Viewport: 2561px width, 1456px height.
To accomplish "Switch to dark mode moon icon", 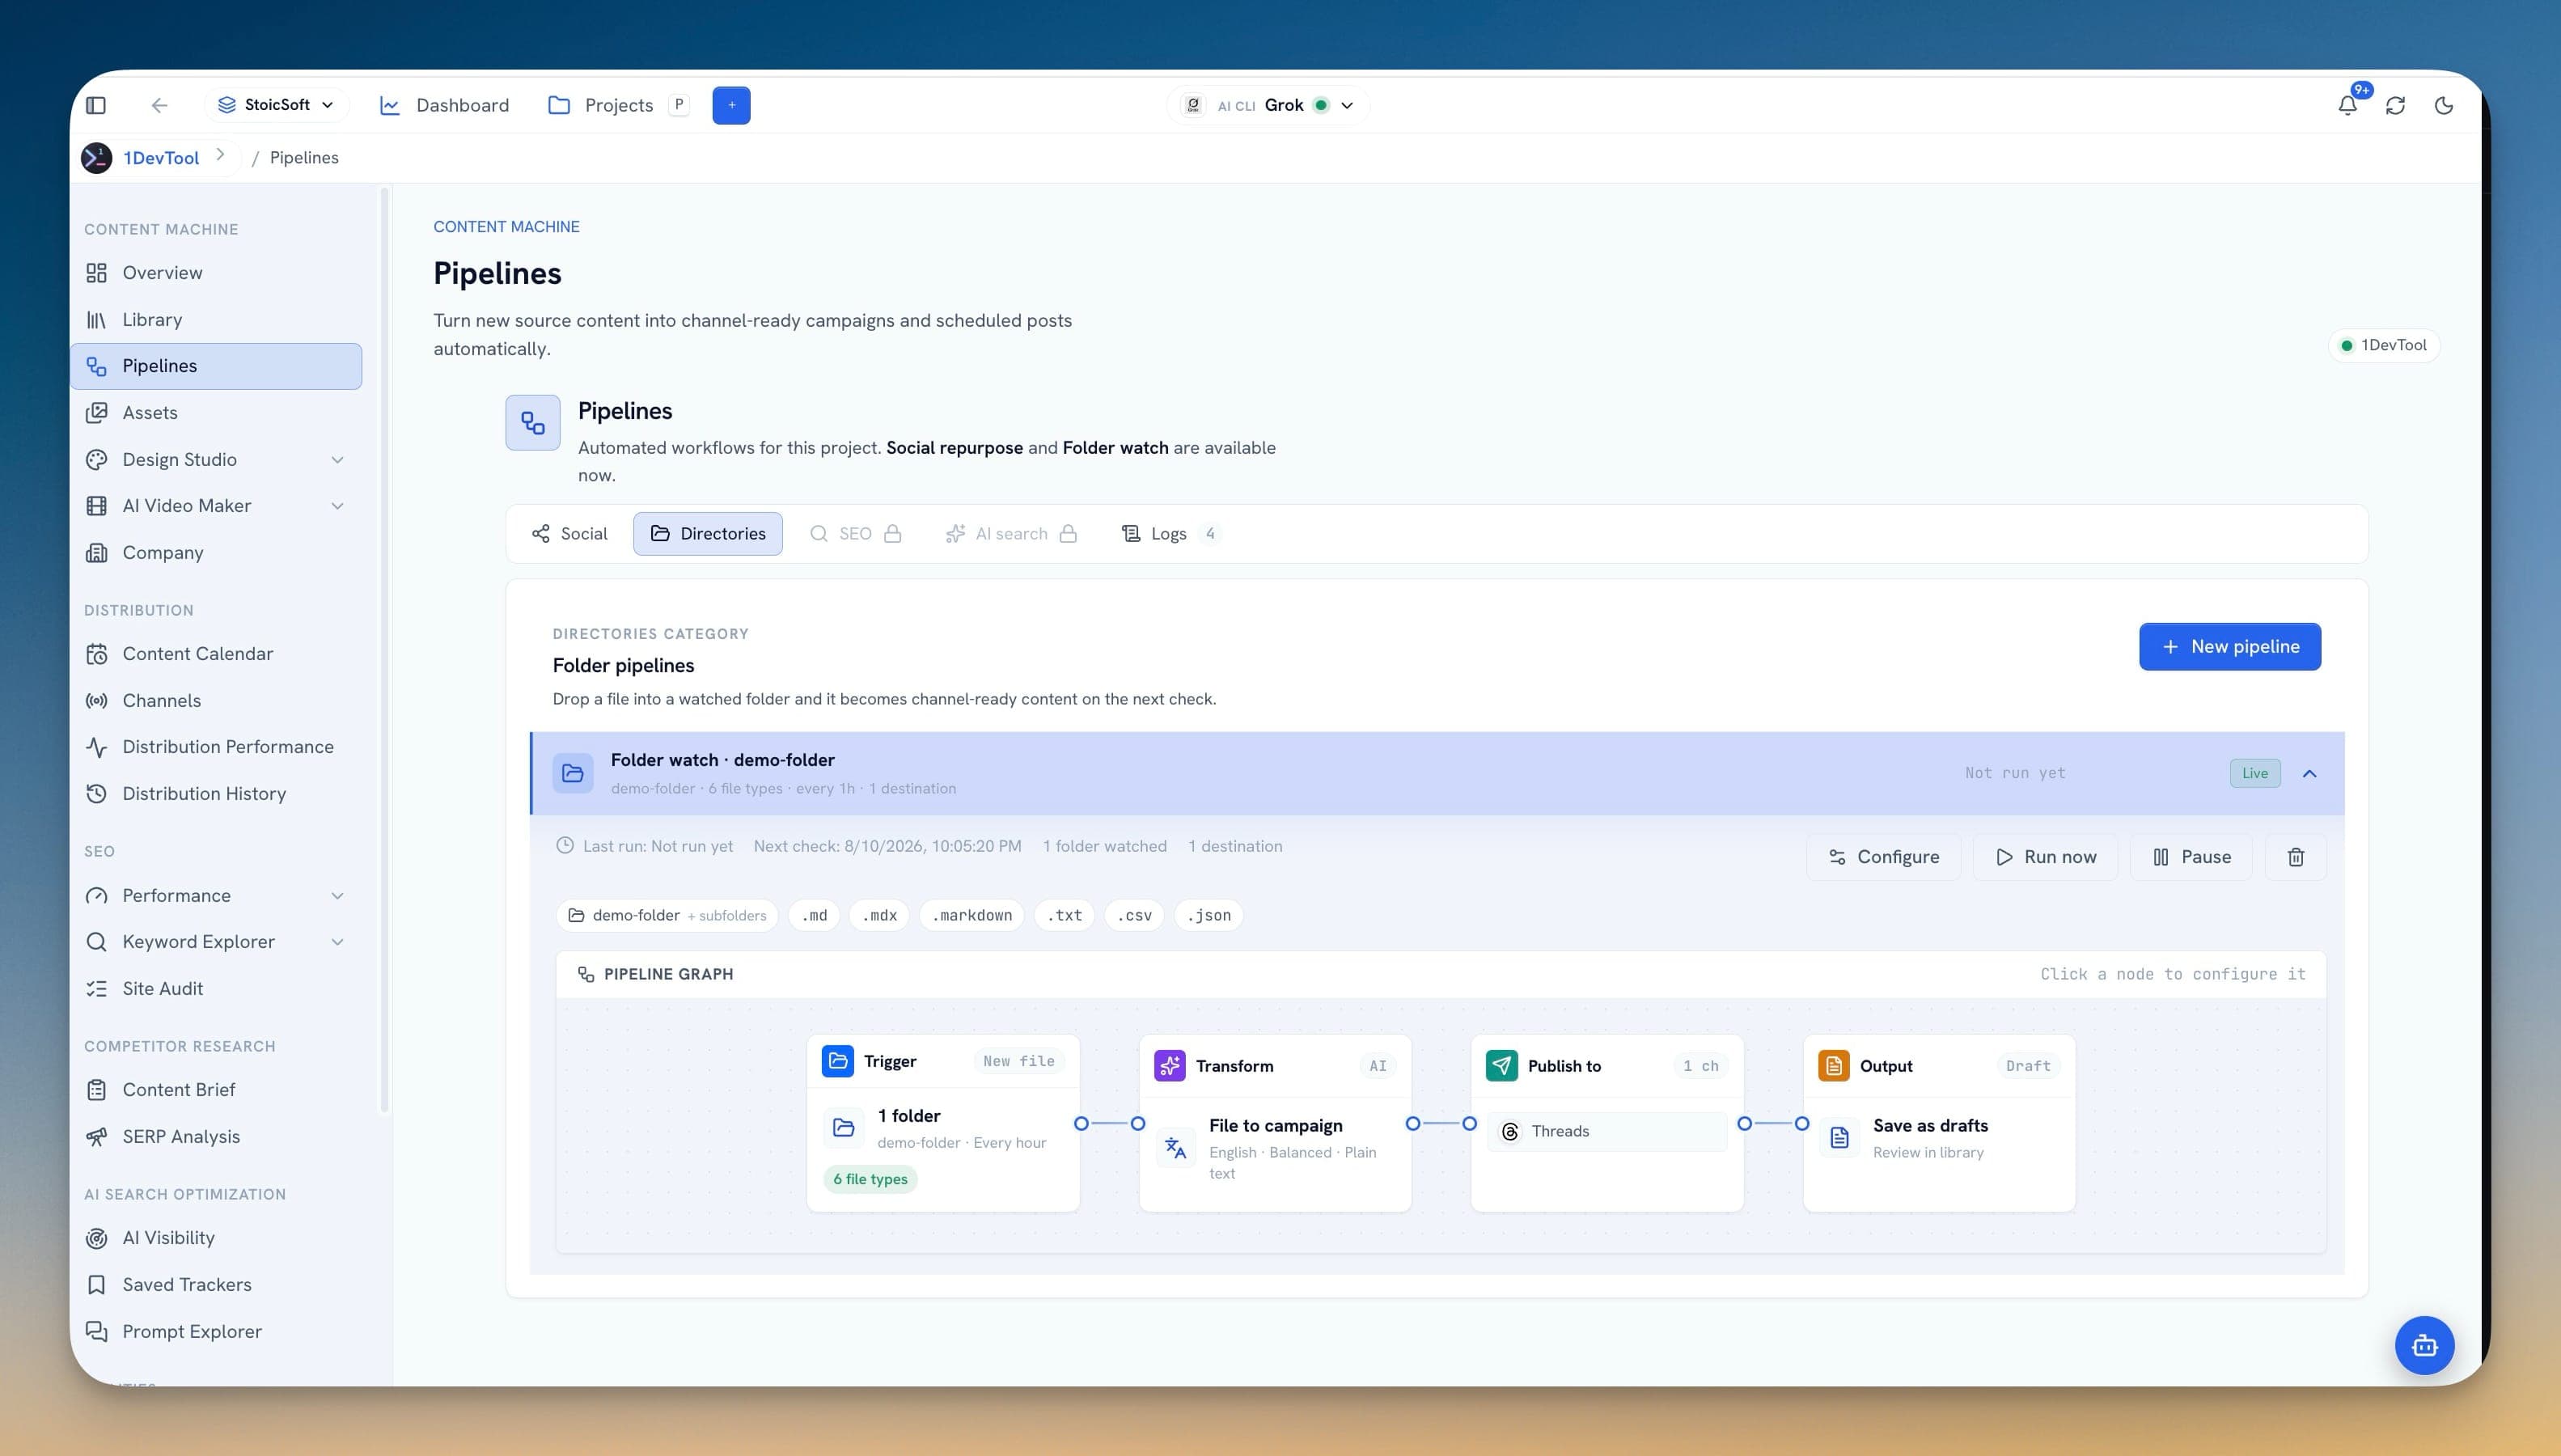I will click(x=2444, y=105).
